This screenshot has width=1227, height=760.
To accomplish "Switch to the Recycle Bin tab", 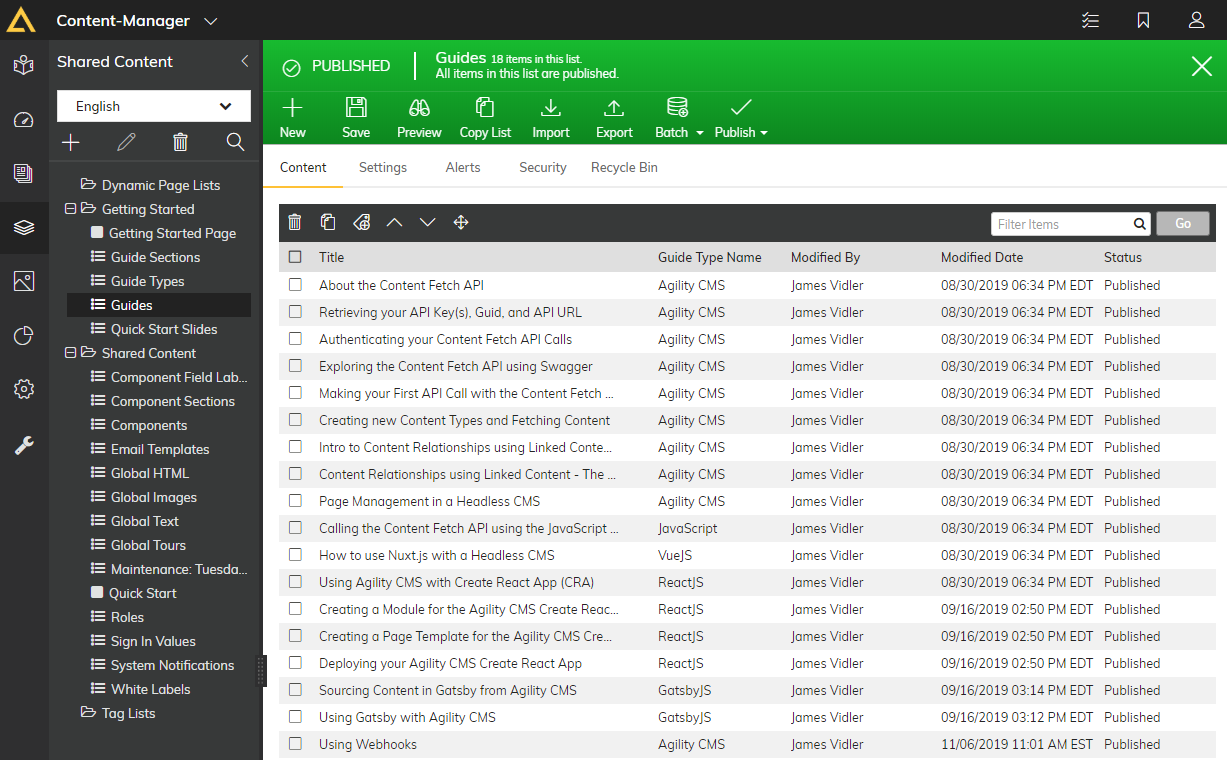I will (624, 167).
